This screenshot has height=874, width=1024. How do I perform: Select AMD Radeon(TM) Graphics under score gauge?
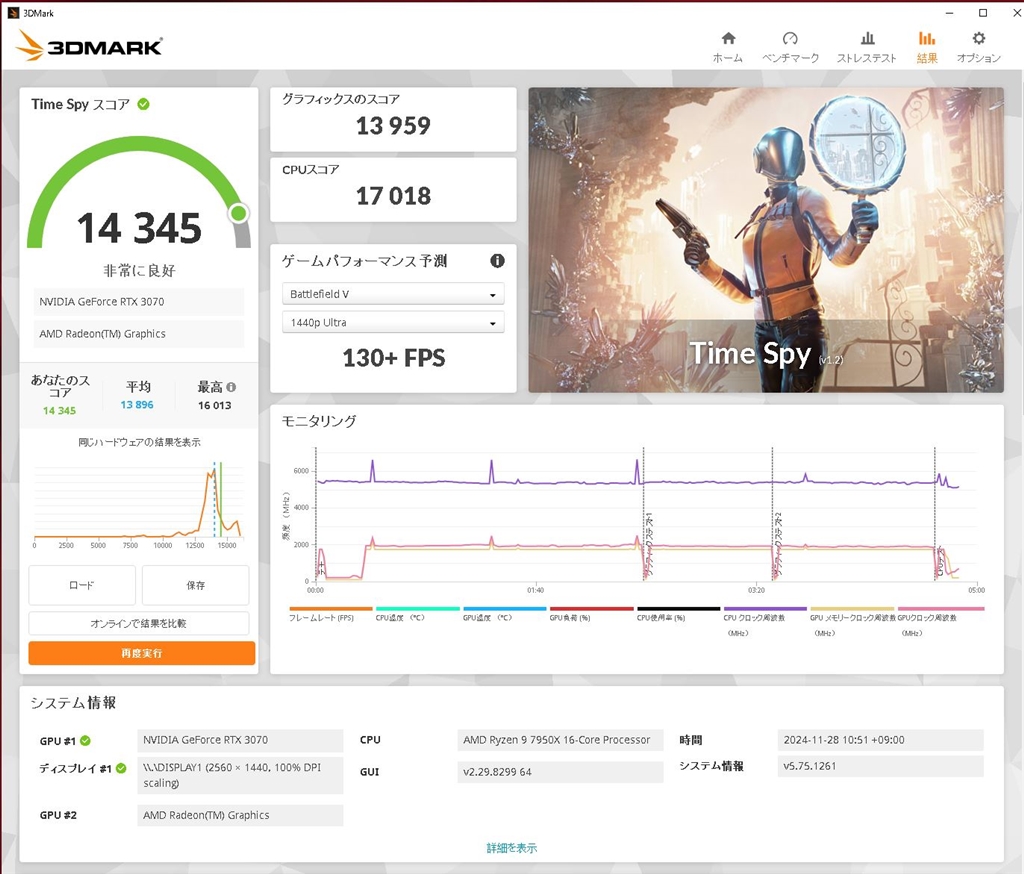point(138,334)
